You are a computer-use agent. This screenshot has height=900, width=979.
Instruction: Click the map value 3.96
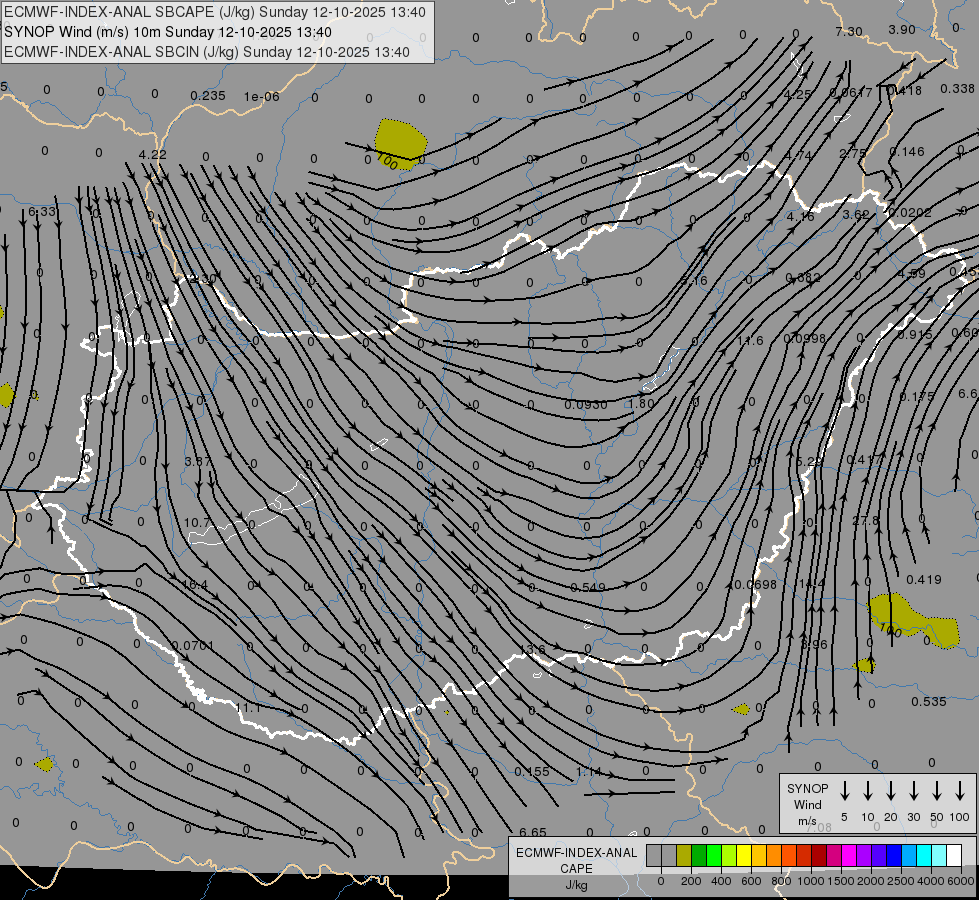(814, 644)
